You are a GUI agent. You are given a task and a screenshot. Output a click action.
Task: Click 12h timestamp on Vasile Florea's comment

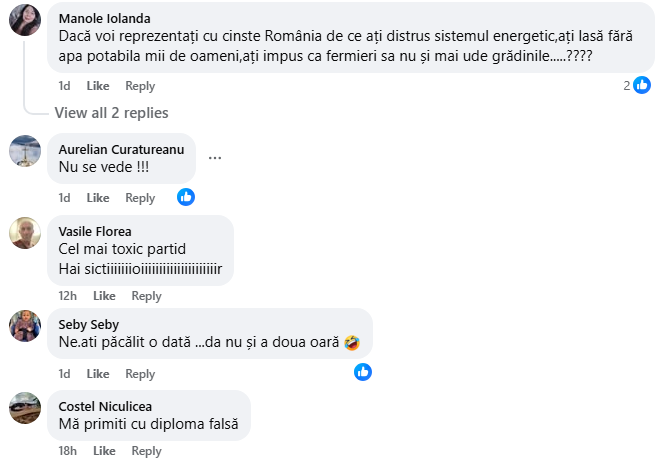68,296
